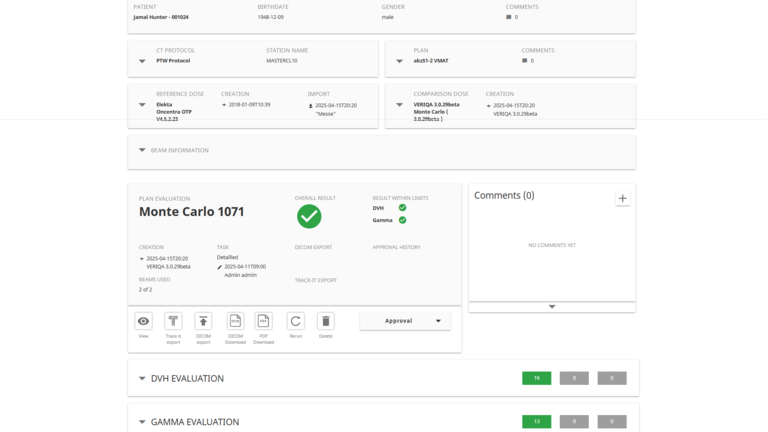768x432 pixels.
Task: Download the DICOM file
Action: click(235, 321)
